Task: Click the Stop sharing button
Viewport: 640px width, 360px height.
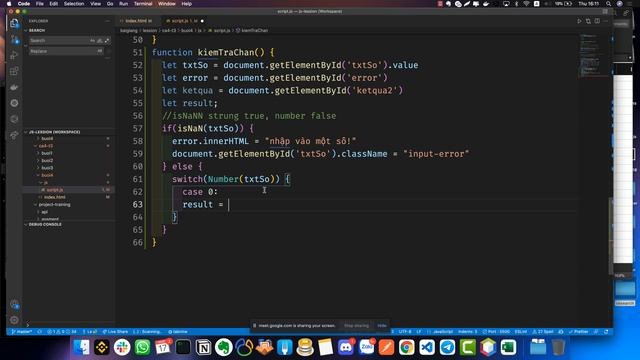Action: [x=356, y=326]
